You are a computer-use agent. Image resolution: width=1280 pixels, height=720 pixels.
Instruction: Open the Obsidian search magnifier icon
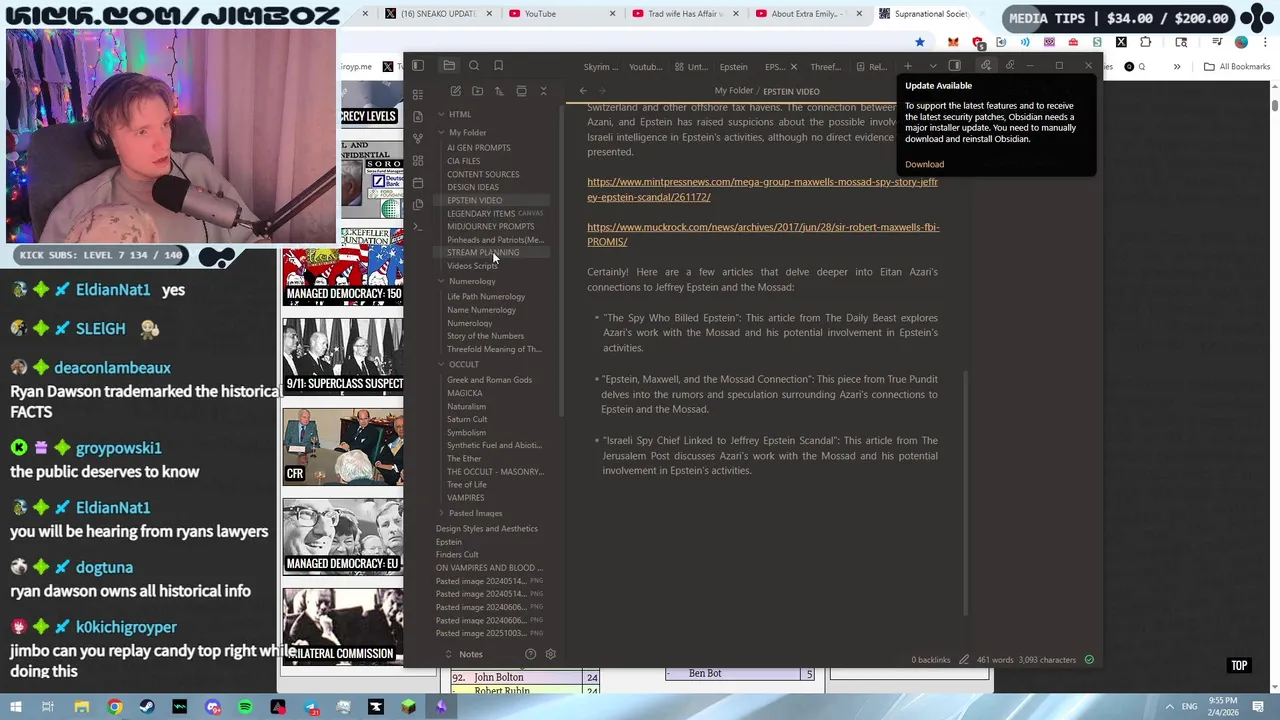[x=474, y=66]
